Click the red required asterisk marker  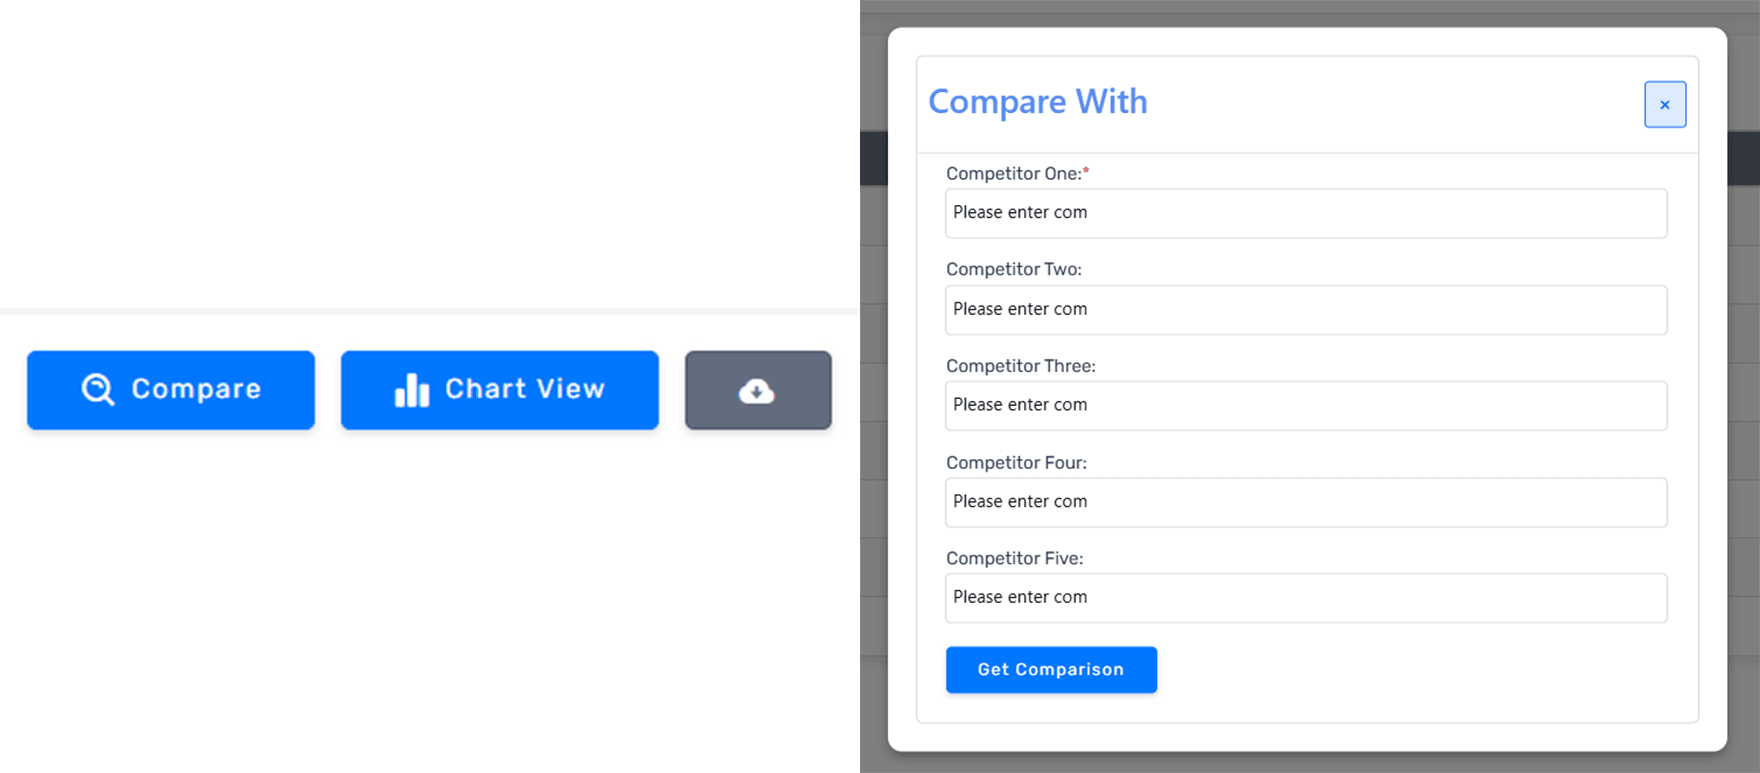point(1087,171)
